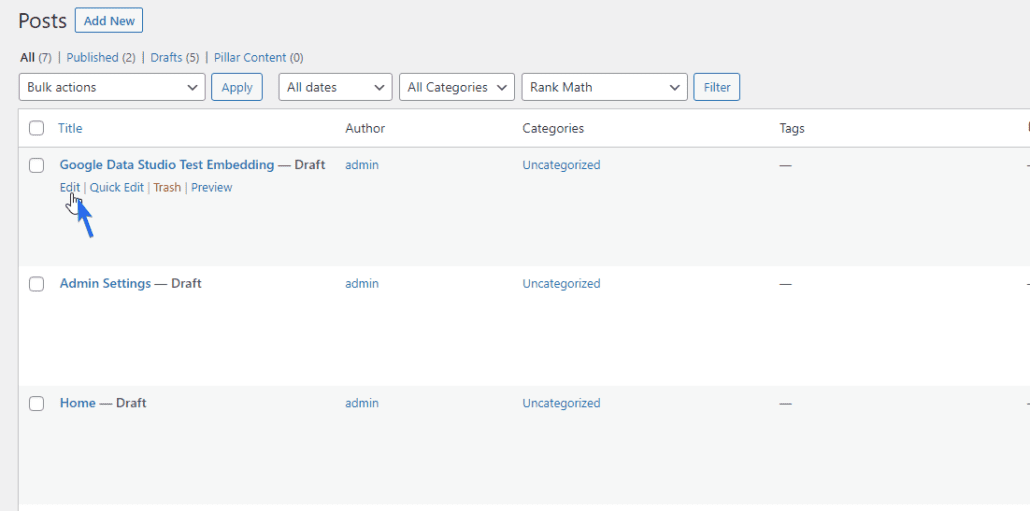
Task: Sort posts by the Title column
Action: (x=70, y=128)
